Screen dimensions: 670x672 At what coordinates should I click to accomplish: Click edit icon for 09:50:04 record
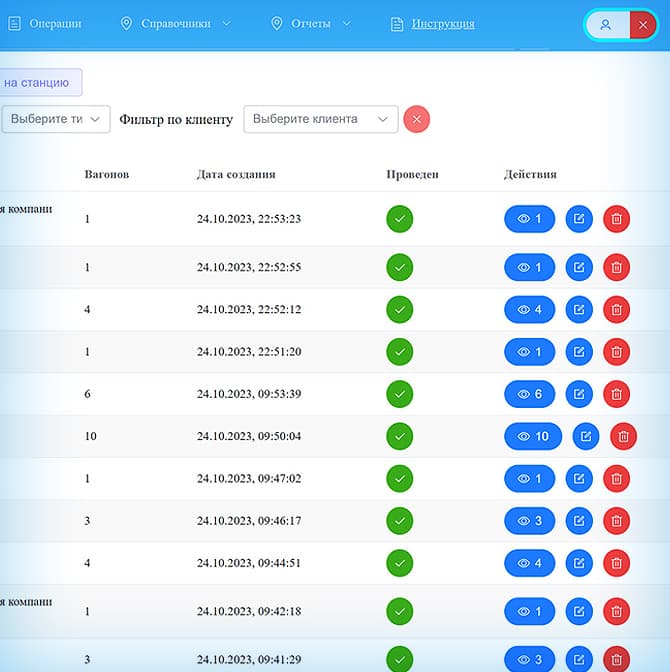586,436
